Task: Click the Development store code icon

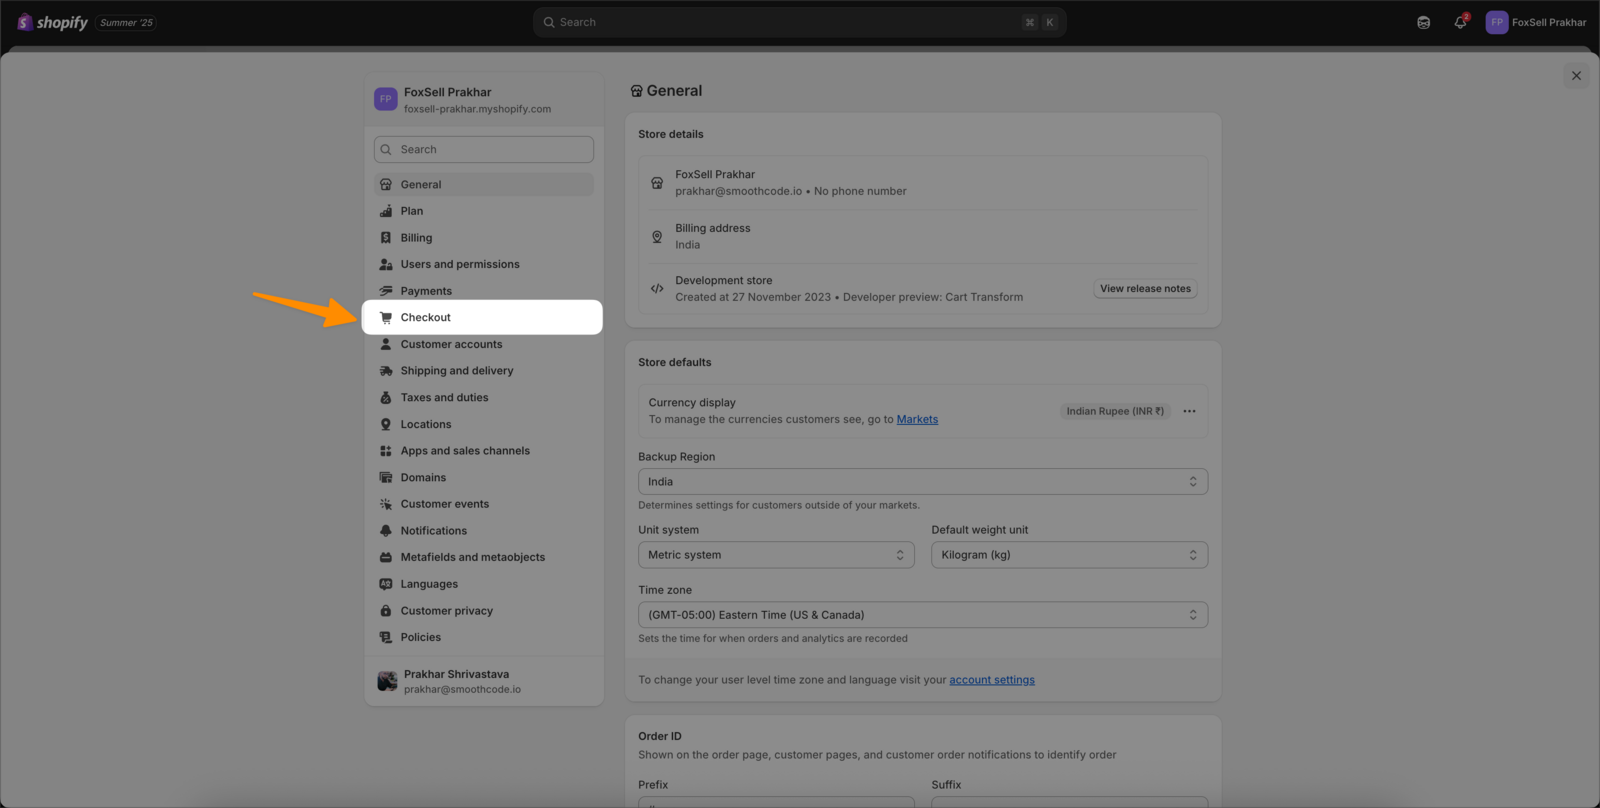Action: (x=657, y=289)
